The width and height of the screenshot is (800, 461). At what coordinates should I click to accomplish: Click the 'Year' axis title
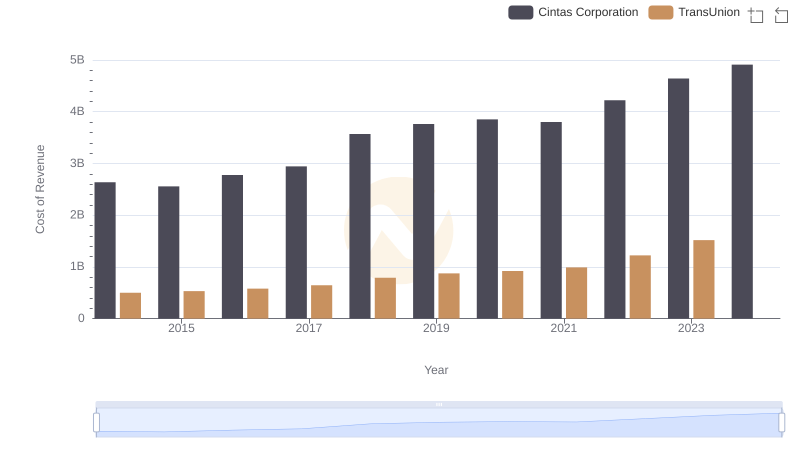(436, 370)
